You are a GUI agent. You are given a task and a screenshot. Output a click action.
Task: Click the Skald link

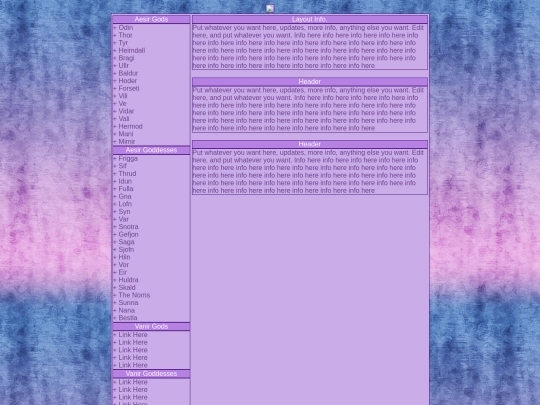pyautogui.click(x=127, y=287)
